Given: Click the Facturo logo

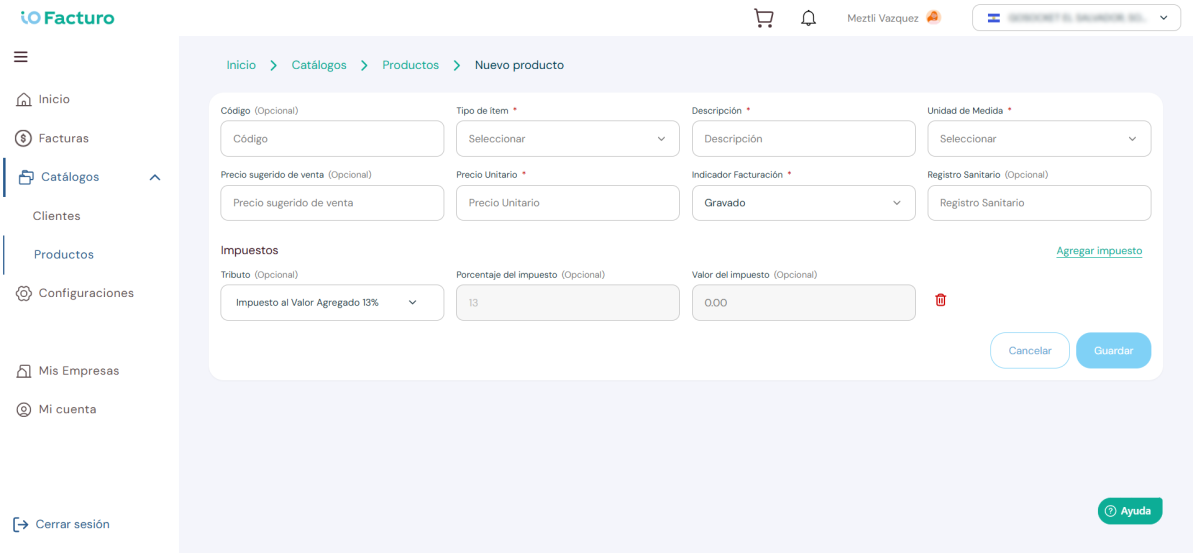Looking at the screenshot, I should (x=68, y=17).
